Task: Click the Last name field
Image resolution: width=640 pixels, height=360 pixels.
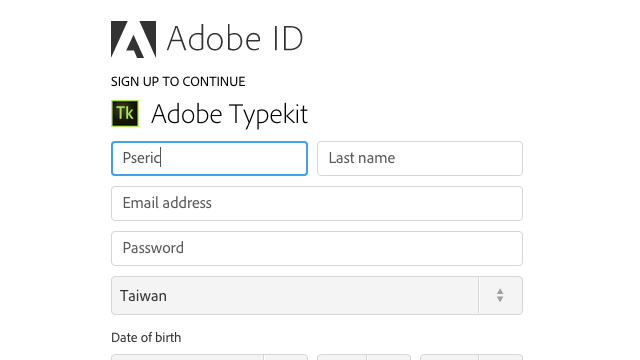Action: [x=420, y=158]
